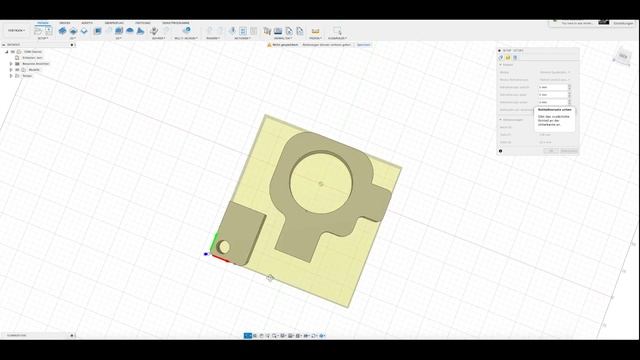The width and height of the screenshot is (640, 360).
Task: Click the first Aktionen icon
Action: click(x=232, y=31)
